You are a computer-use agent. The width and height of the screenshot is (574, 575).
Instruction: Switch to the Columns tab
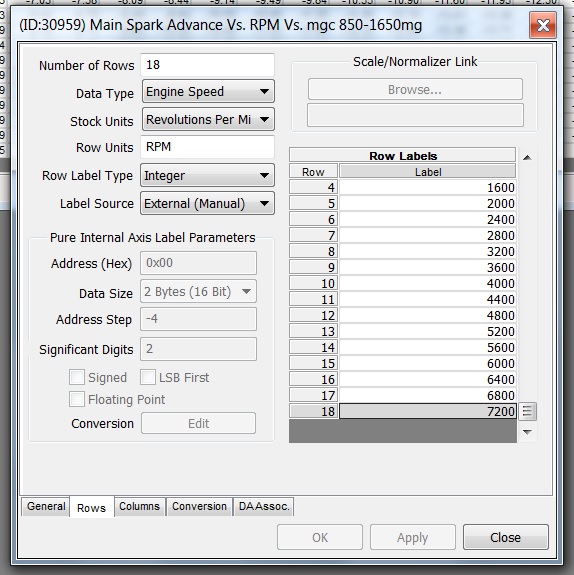click(x=139, y=506)
